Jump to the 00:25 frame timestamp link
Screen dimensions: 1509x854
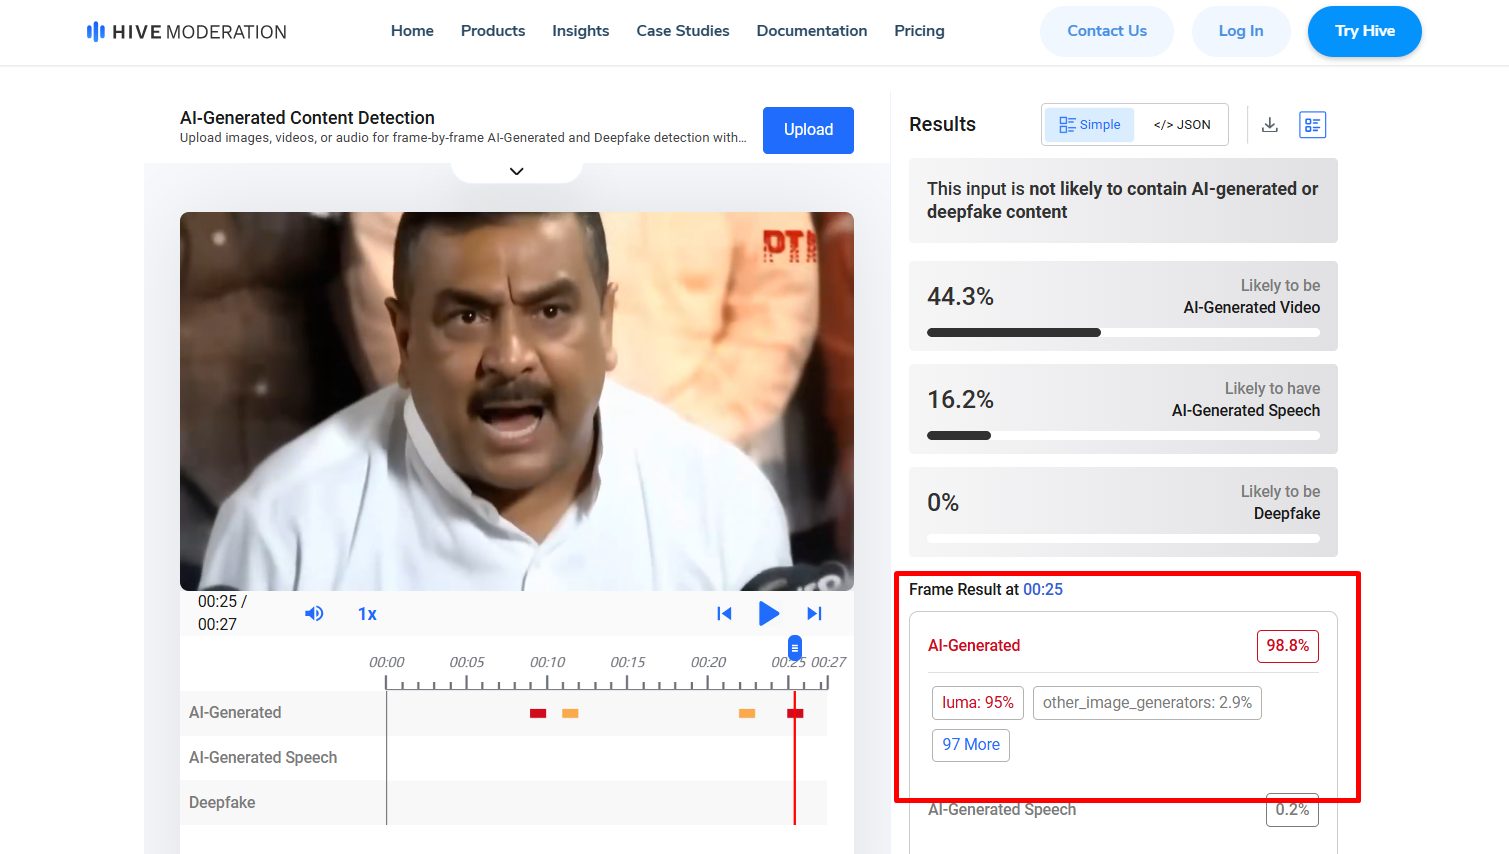tap(1043, 590)
